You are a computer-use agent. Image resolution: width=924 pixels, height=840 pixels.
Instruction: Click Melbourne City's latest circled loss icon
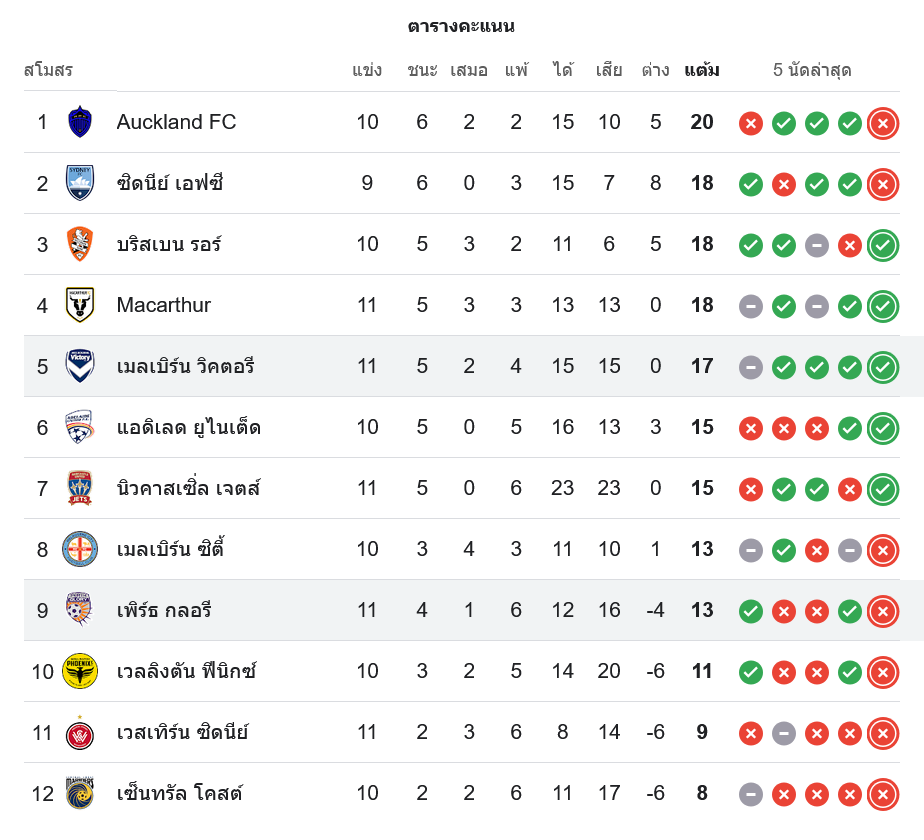[x=882, y=550]
